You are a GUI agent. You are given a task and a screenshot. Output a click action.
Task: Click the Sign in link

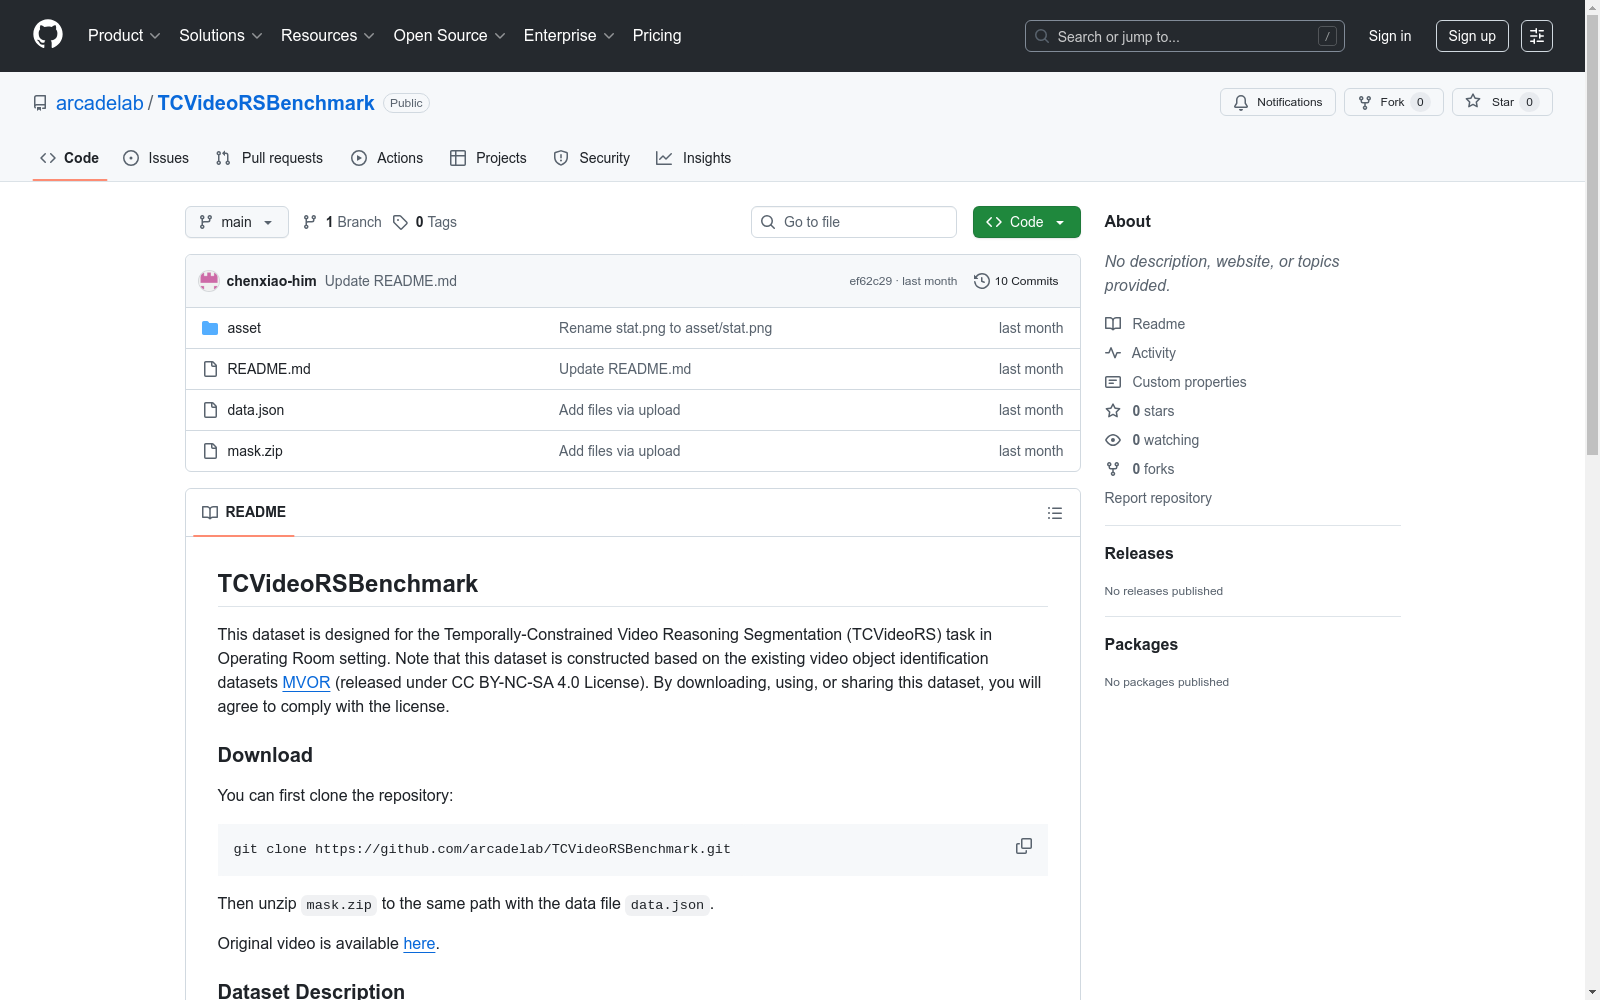pyautogui.click(x=1390, y=36)
